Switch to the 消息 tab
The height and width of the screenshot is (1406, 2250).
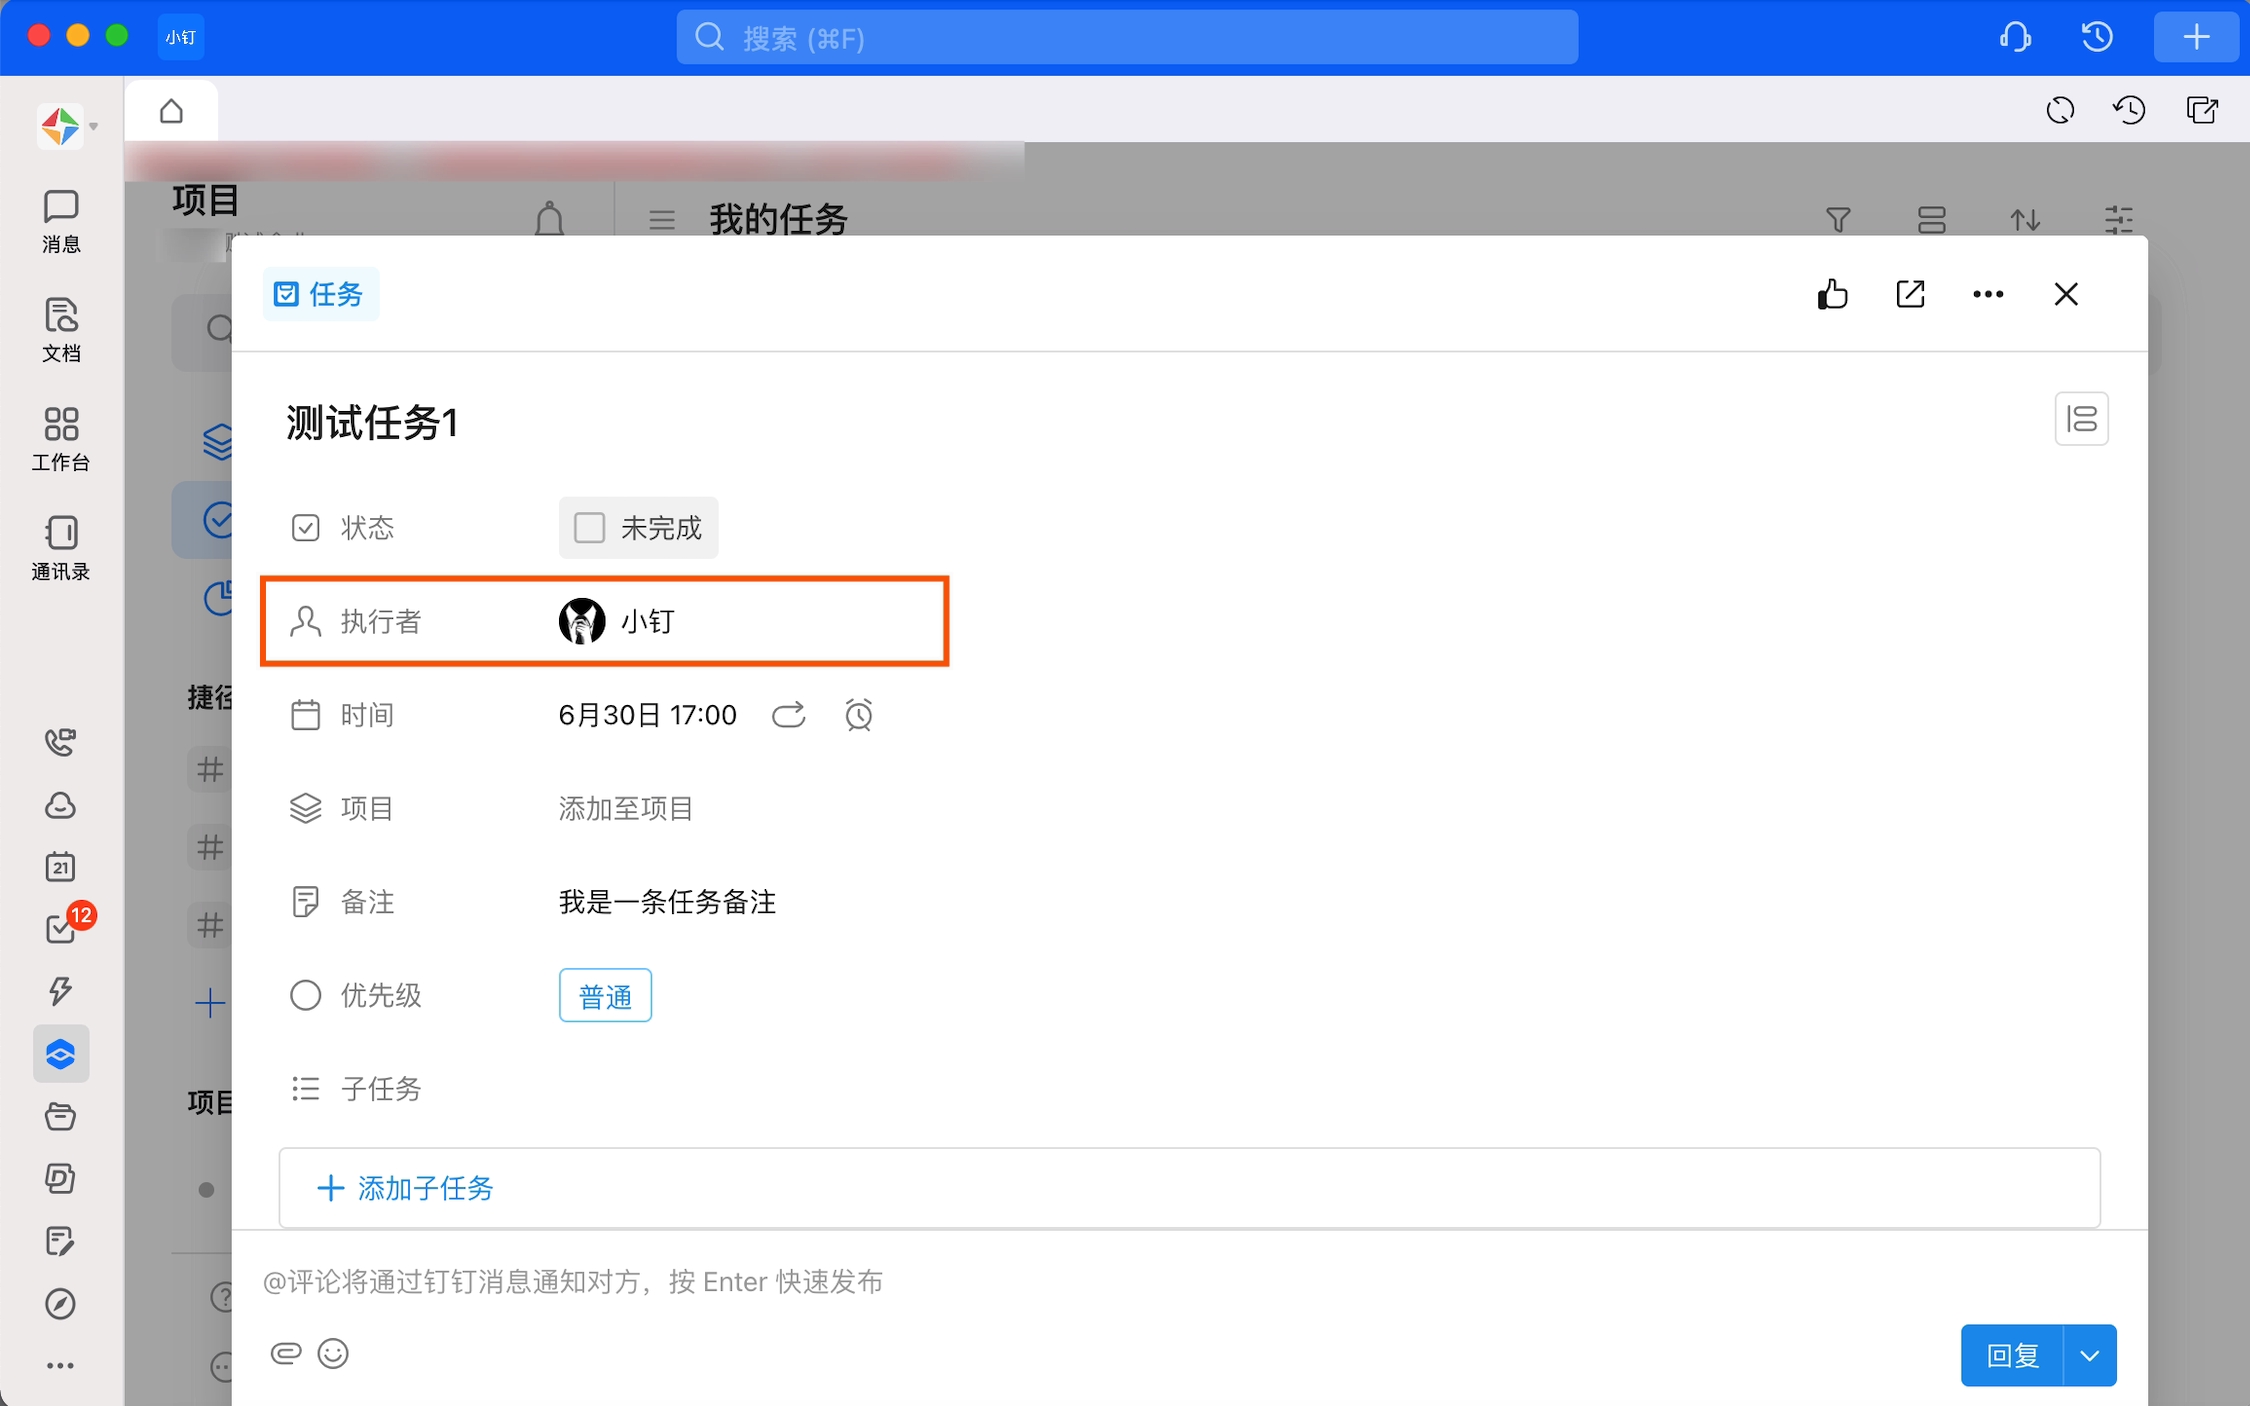pyautogui.click(x=60, y=221)
